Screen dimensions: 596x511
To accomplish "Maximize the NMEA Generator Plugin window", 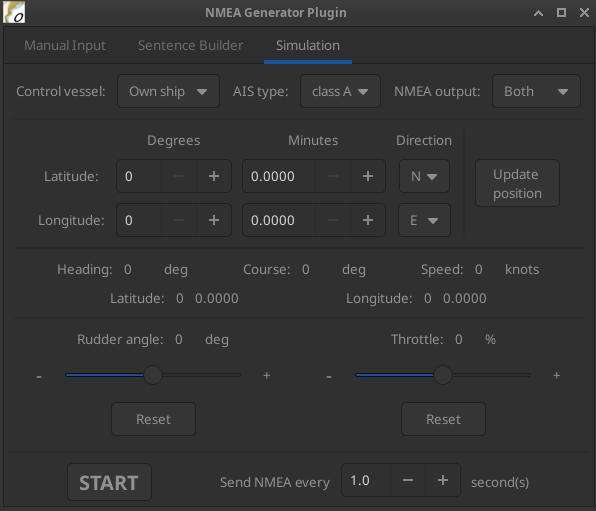I will pos(561,13).
